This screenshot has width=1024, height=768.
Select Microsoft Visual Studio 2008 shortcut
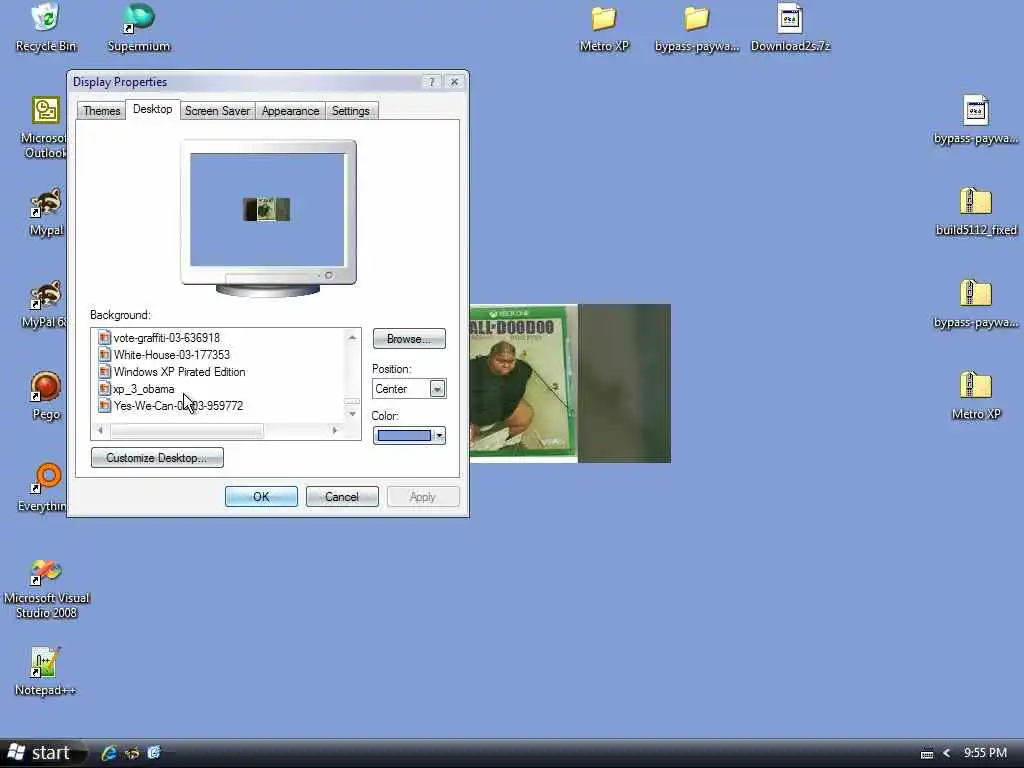coord(46,589)
